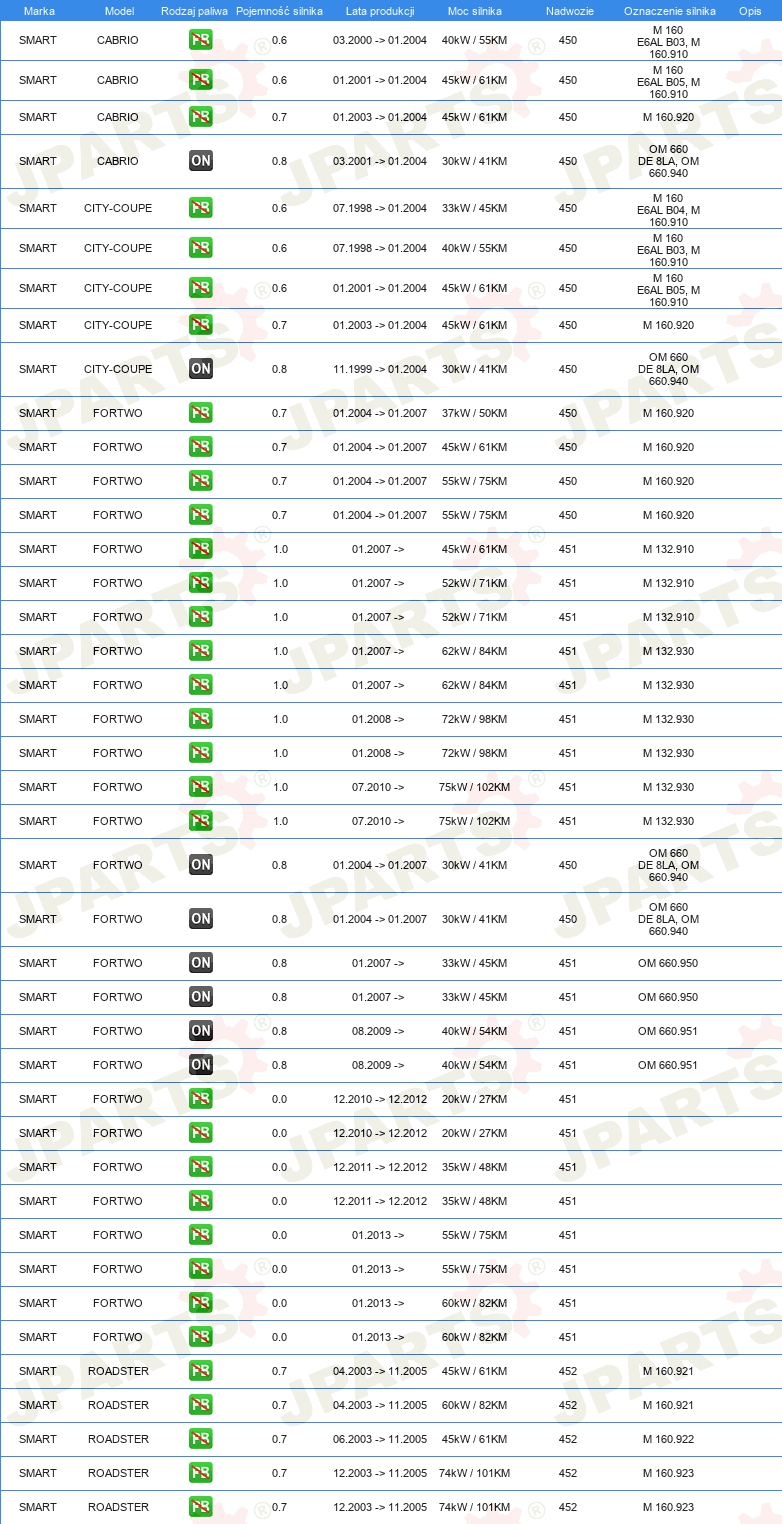Click the 33kW / 45KM cell in the CITY-COUPE row
The width and height of the screenshot is (782, 1524).
tap(475, 208)
